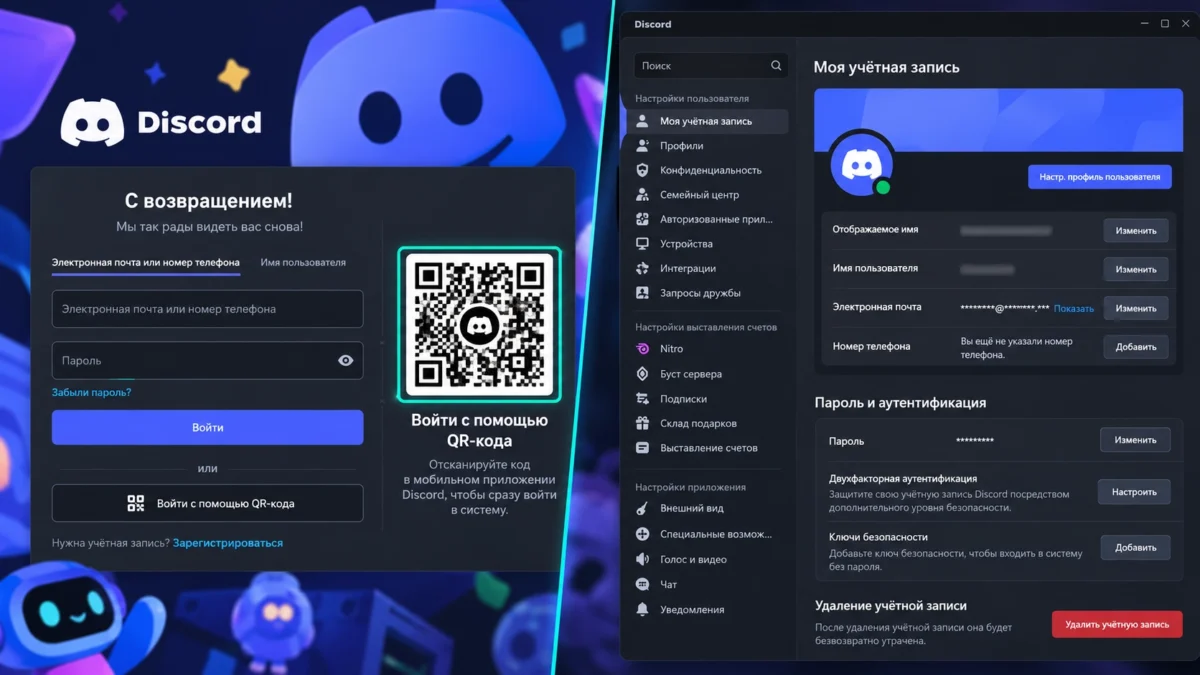Click the Appearance brush icon in sidebar
1200x675 pixels.
(x=642, y=508)
